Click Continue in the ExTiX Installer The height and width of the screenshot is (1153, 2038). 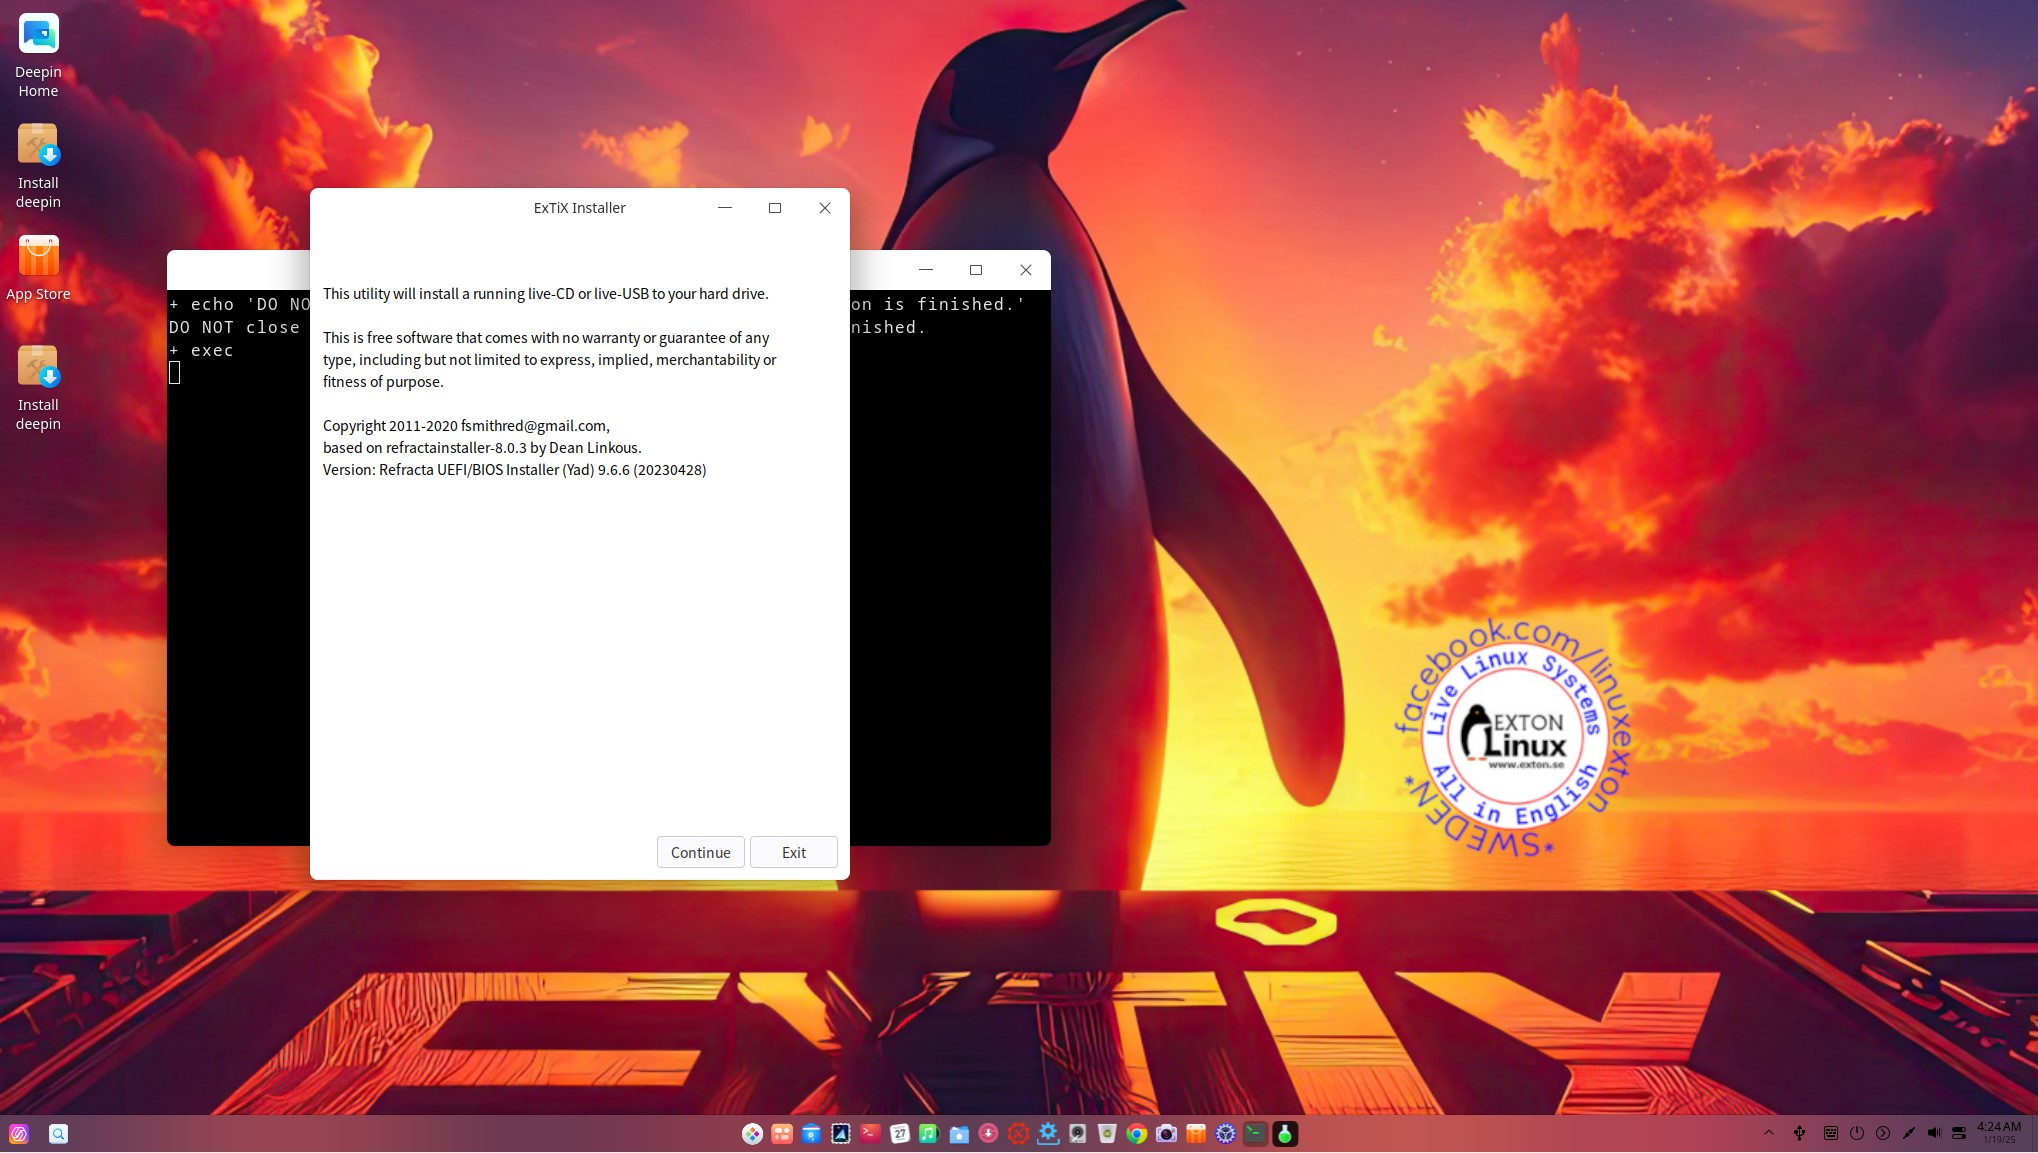(700, 852)
